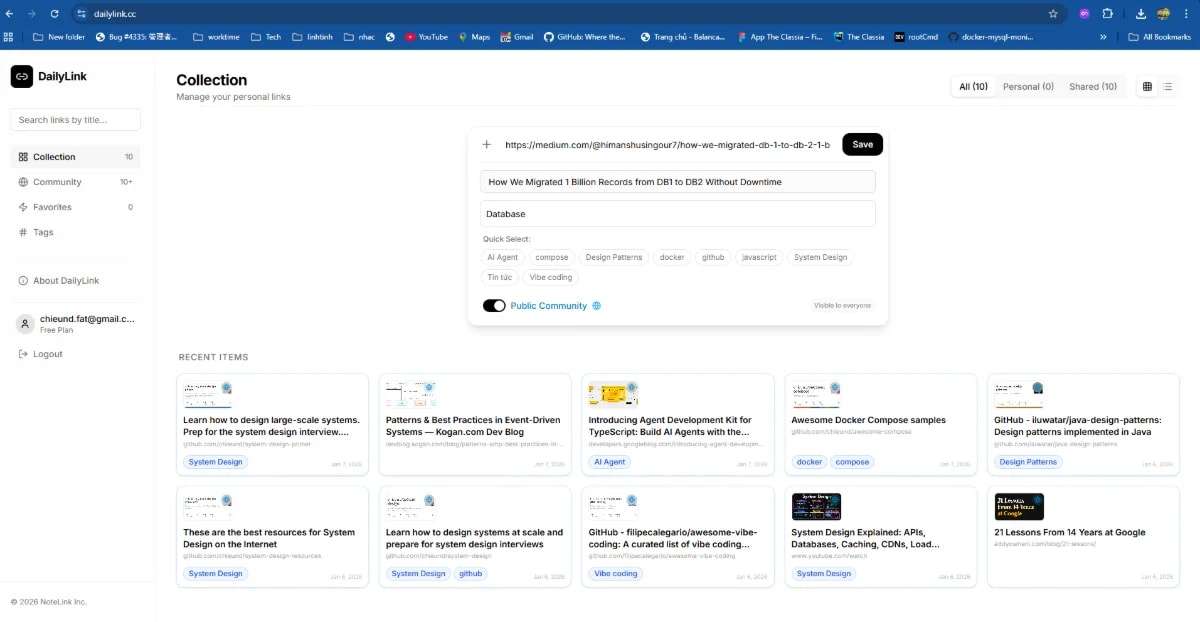
Task: Click the Logout icon in sidebar
Action: [23, 353]
